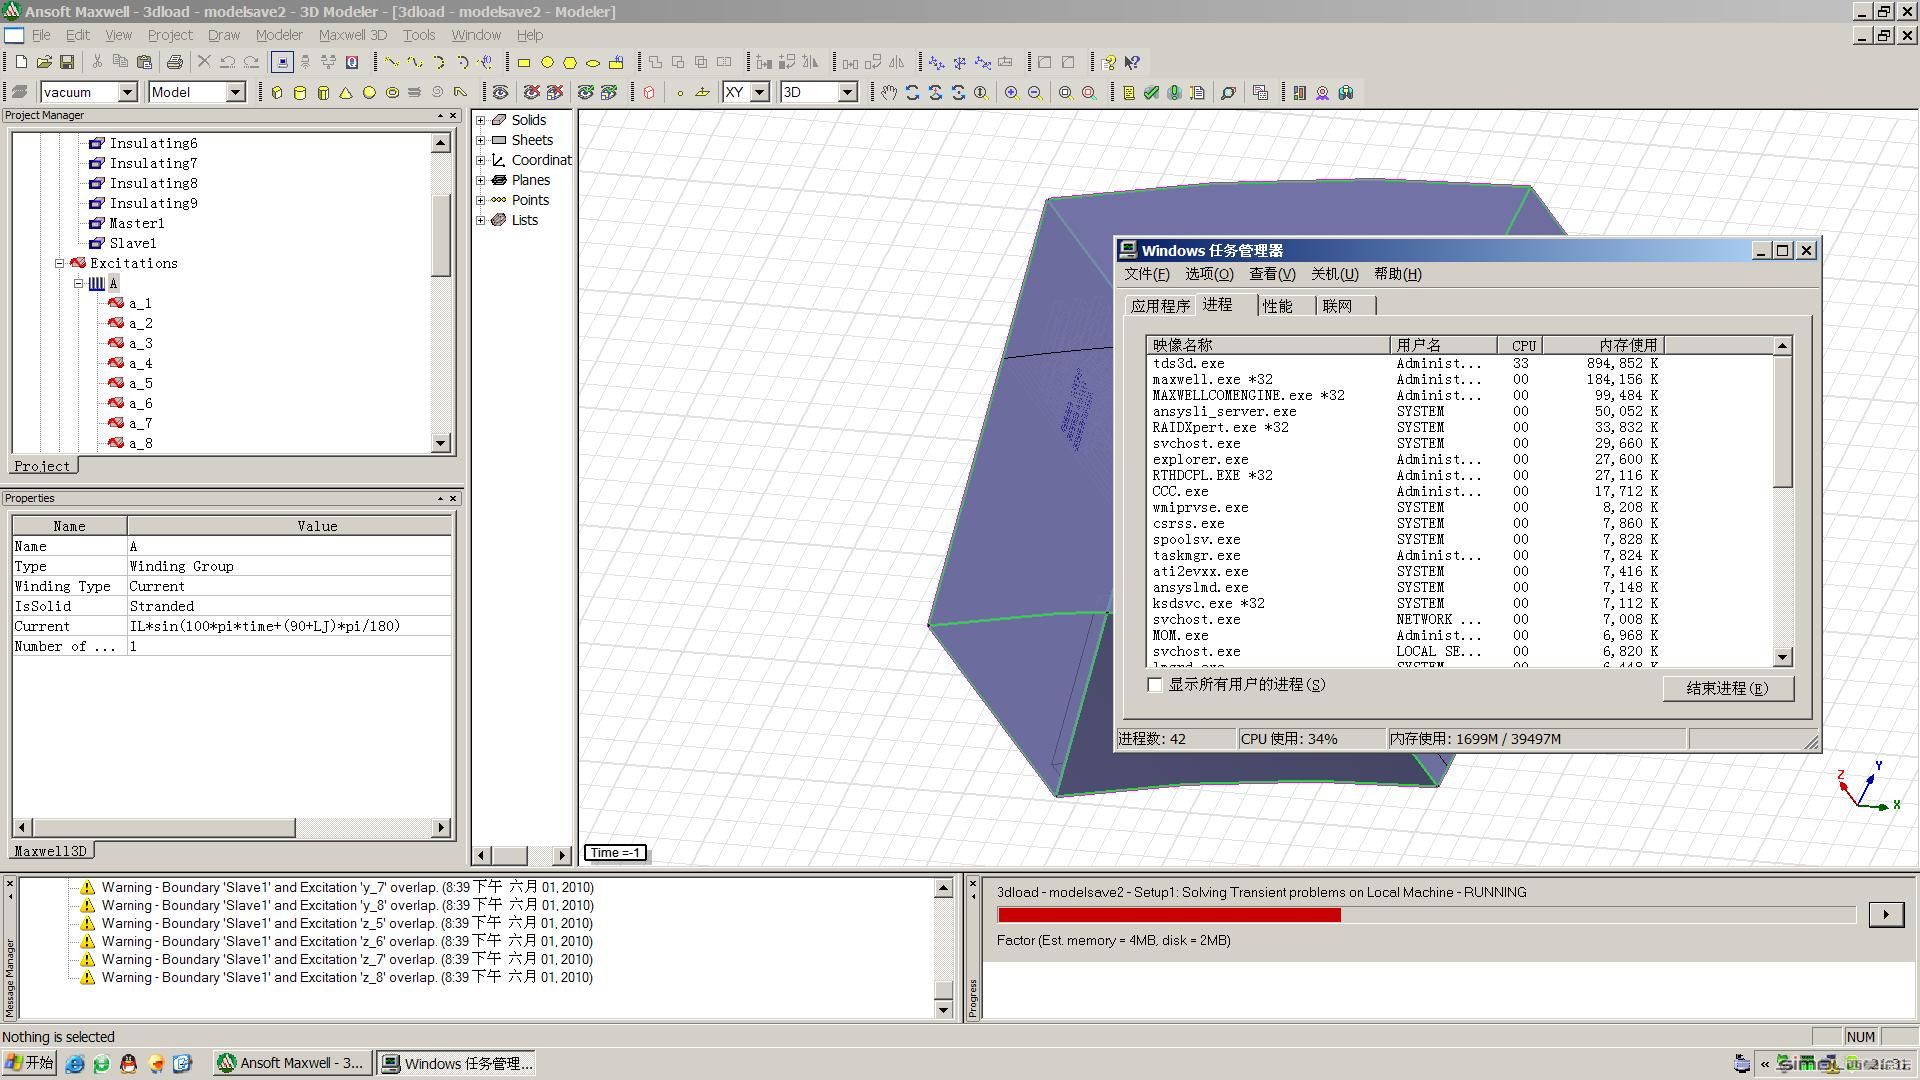
Task: Open the 开始 Start button
Action: (29, 1063)
